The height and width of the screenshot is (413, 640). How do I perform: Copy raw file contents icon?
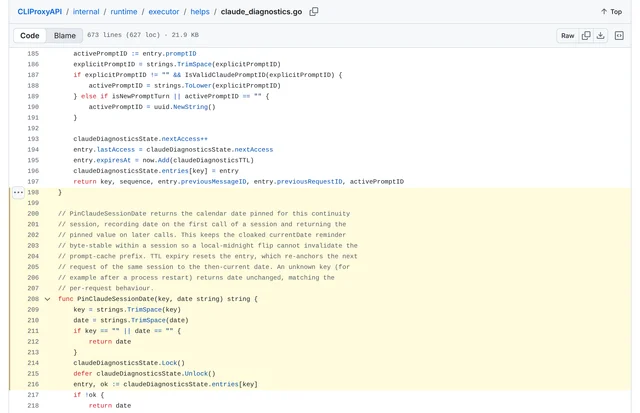coord(586,36)
